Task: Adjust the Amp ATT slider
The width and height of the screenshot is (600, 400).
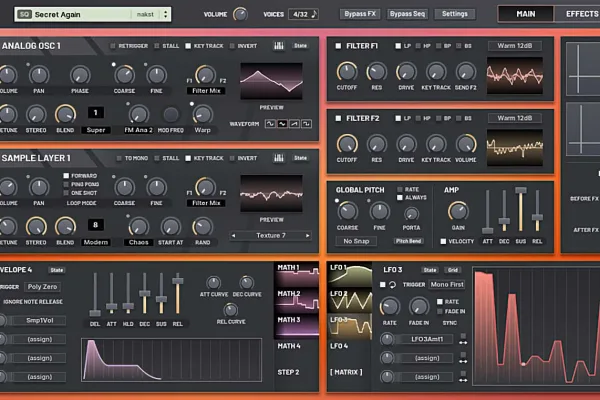Action: point(487,212)
